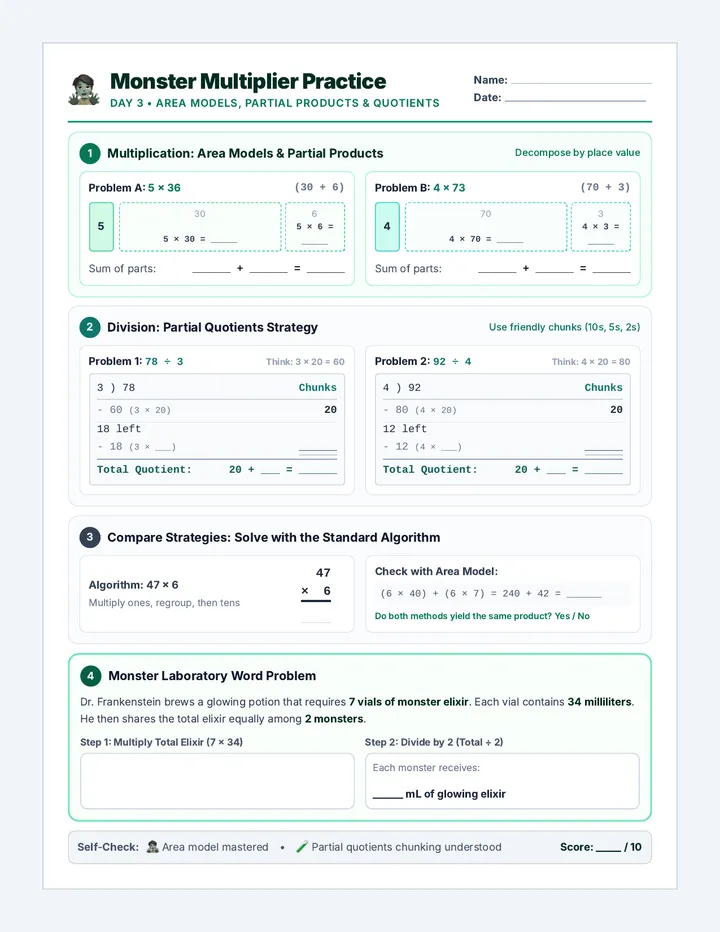
Task: Click 'Sum of parts:' label in Problem B
Action: click(x=408, y=269)
